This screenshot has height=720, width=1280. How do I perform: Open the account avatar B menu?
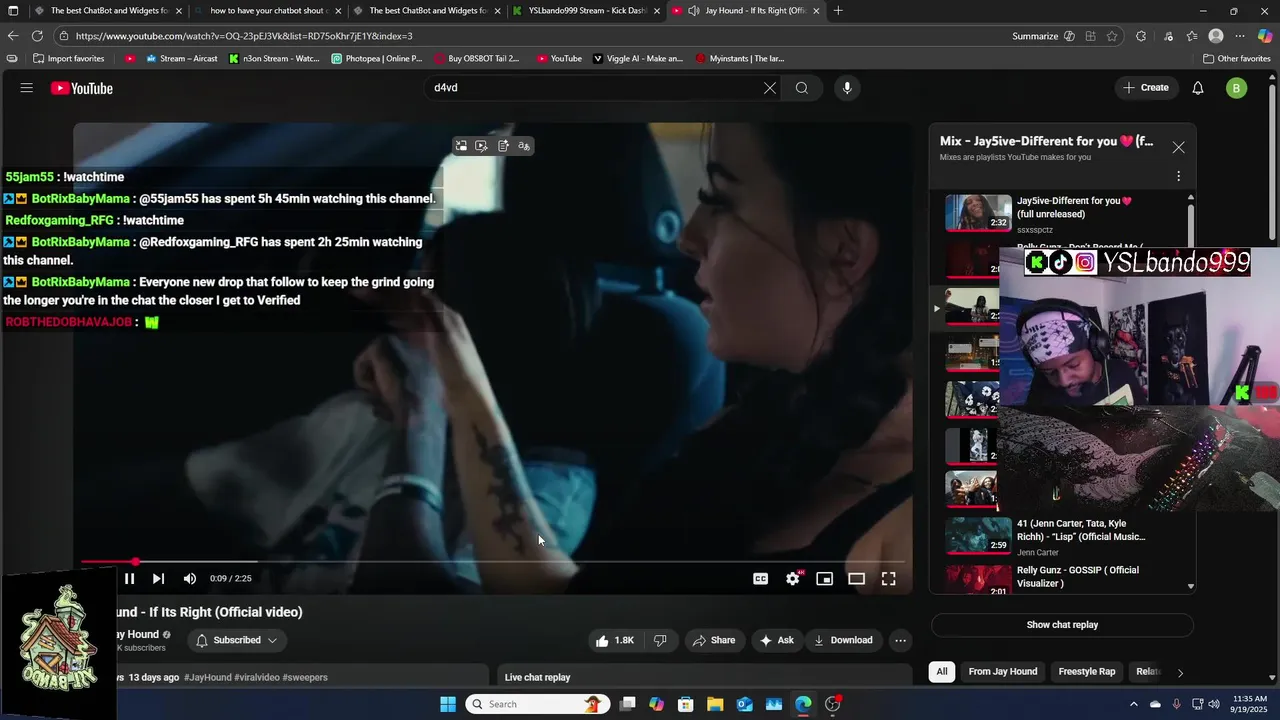coord(1236,88)
